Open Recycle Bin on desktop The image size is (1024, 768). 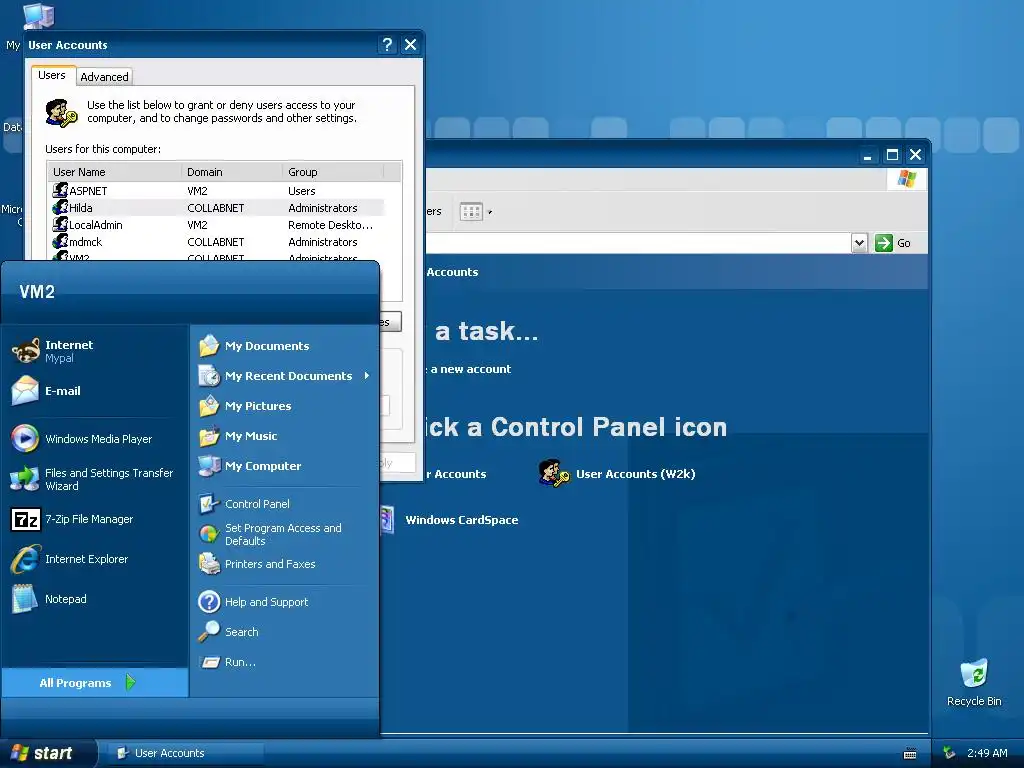(974, 682)
